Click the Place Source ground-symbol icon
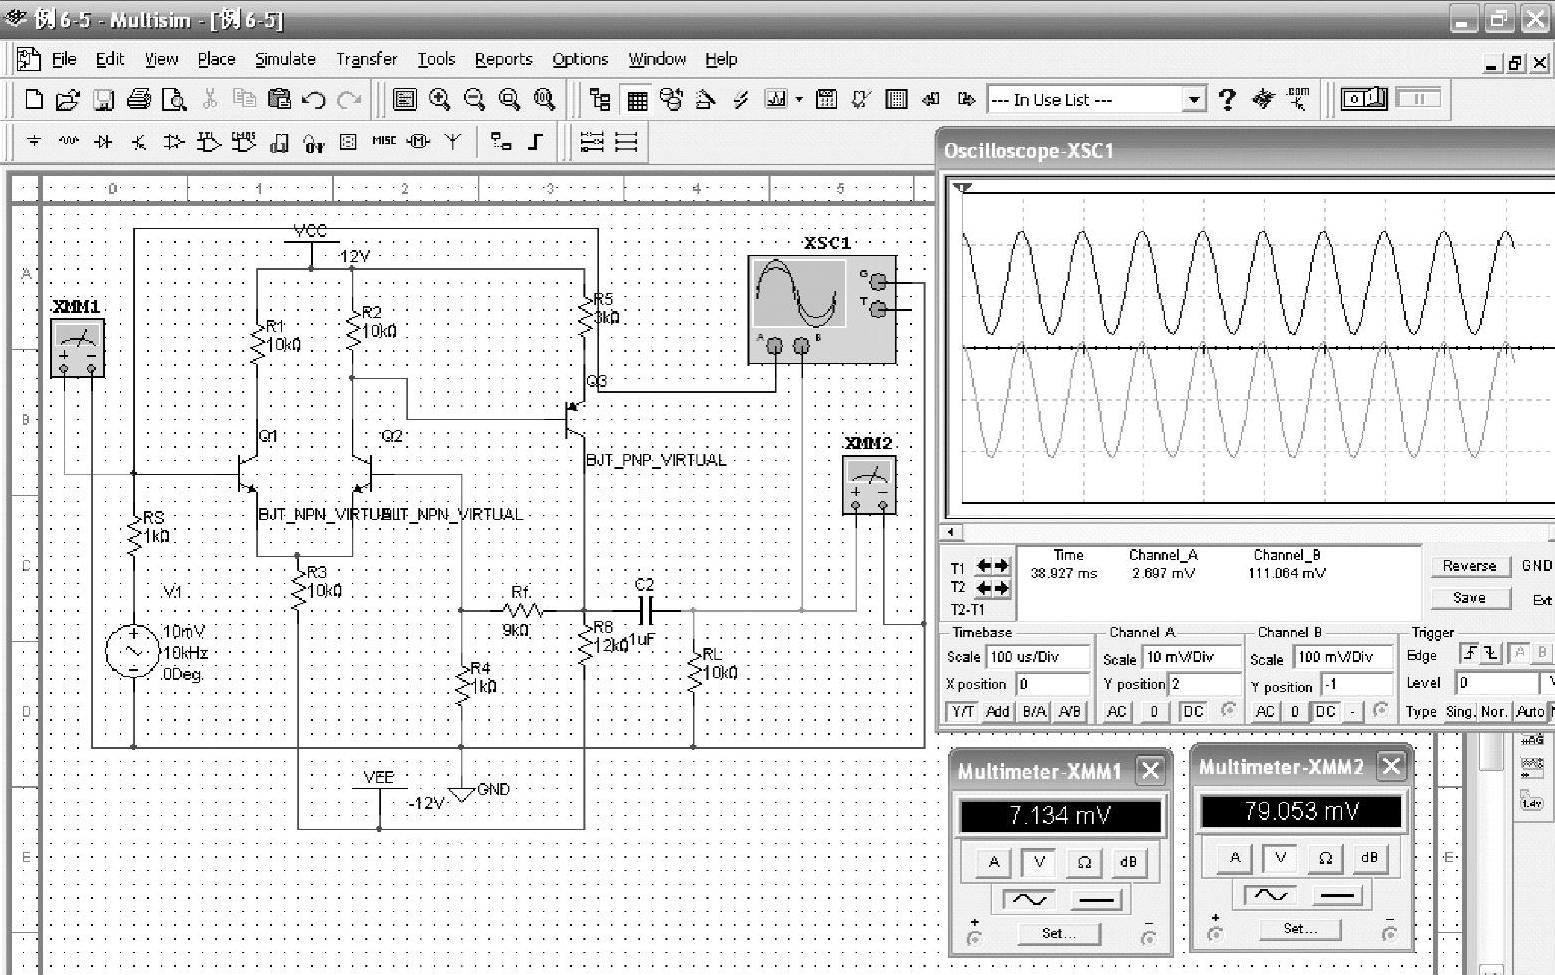The height and width of the screenshot is (975, 1555). pyautogui.click(x=34, y=142)
